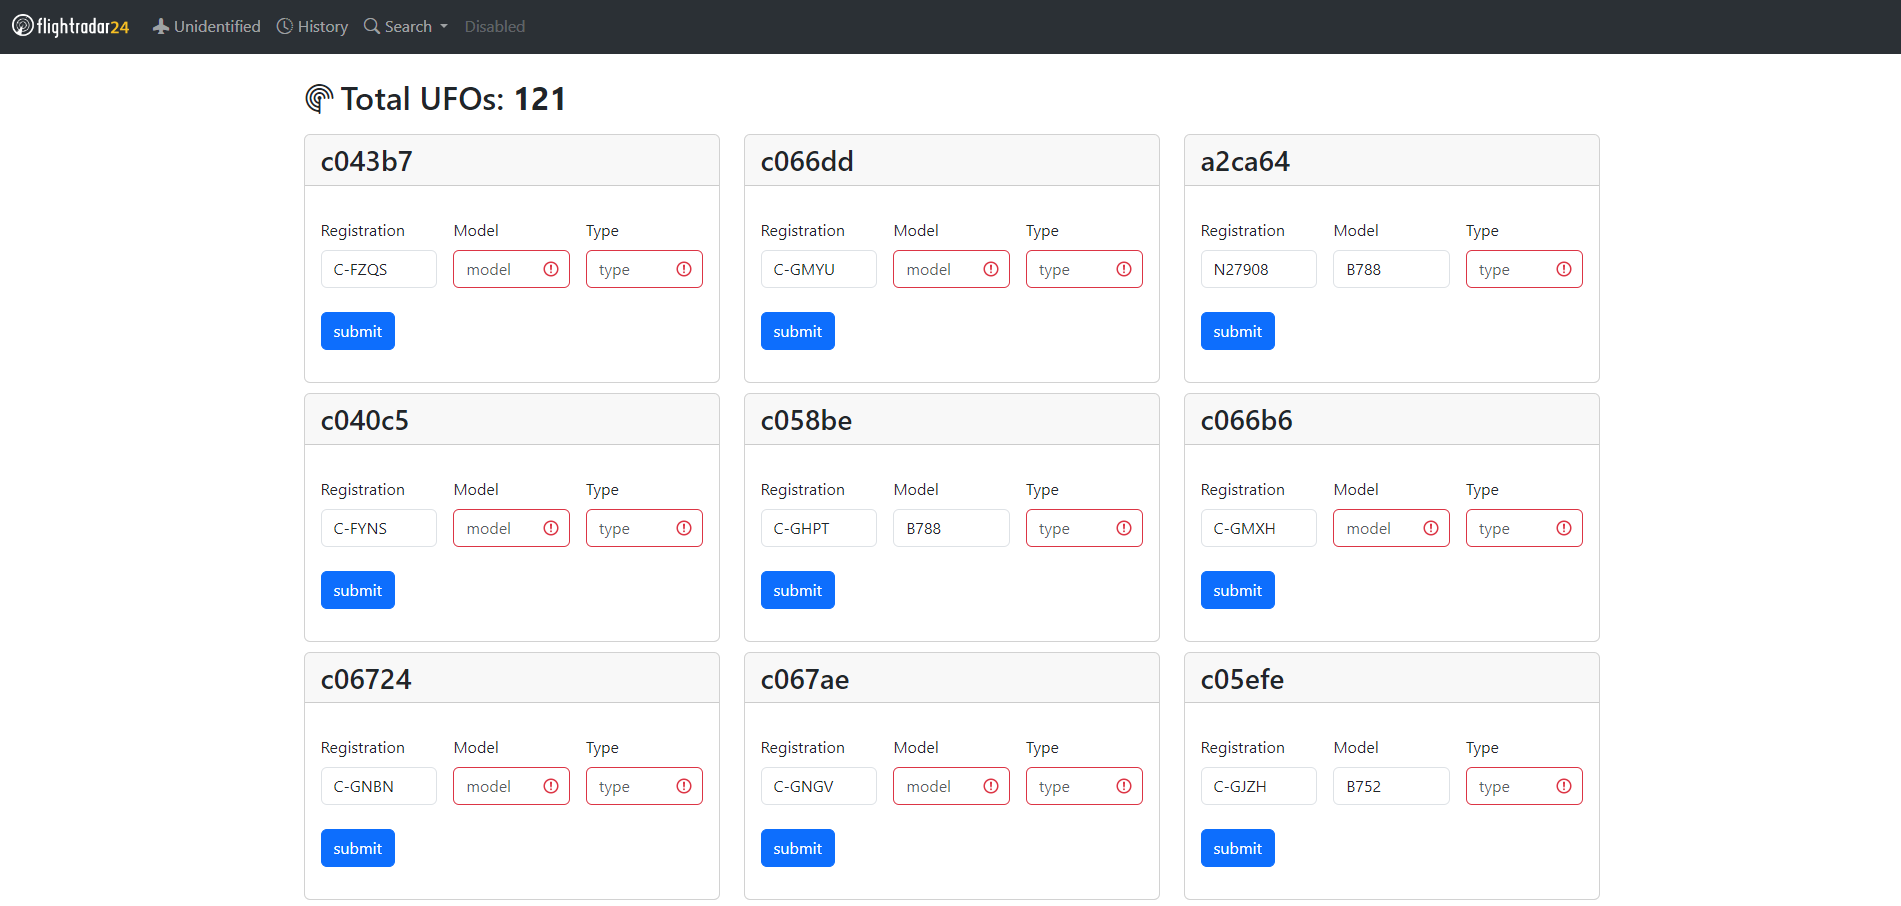
Task: Click Type field in c058be card
Action: pos(1084,528)
